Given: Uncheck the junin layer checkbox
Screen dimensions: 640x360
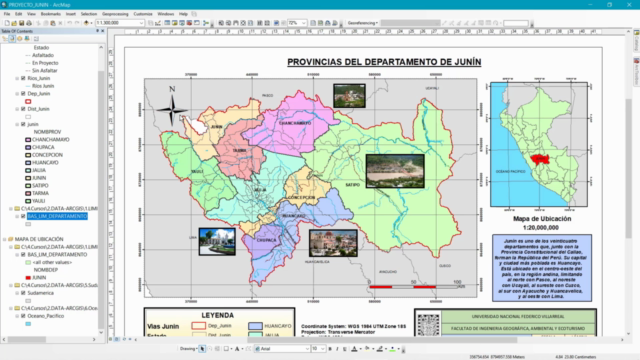Looking at the screenshot, I should coord(23,124).
